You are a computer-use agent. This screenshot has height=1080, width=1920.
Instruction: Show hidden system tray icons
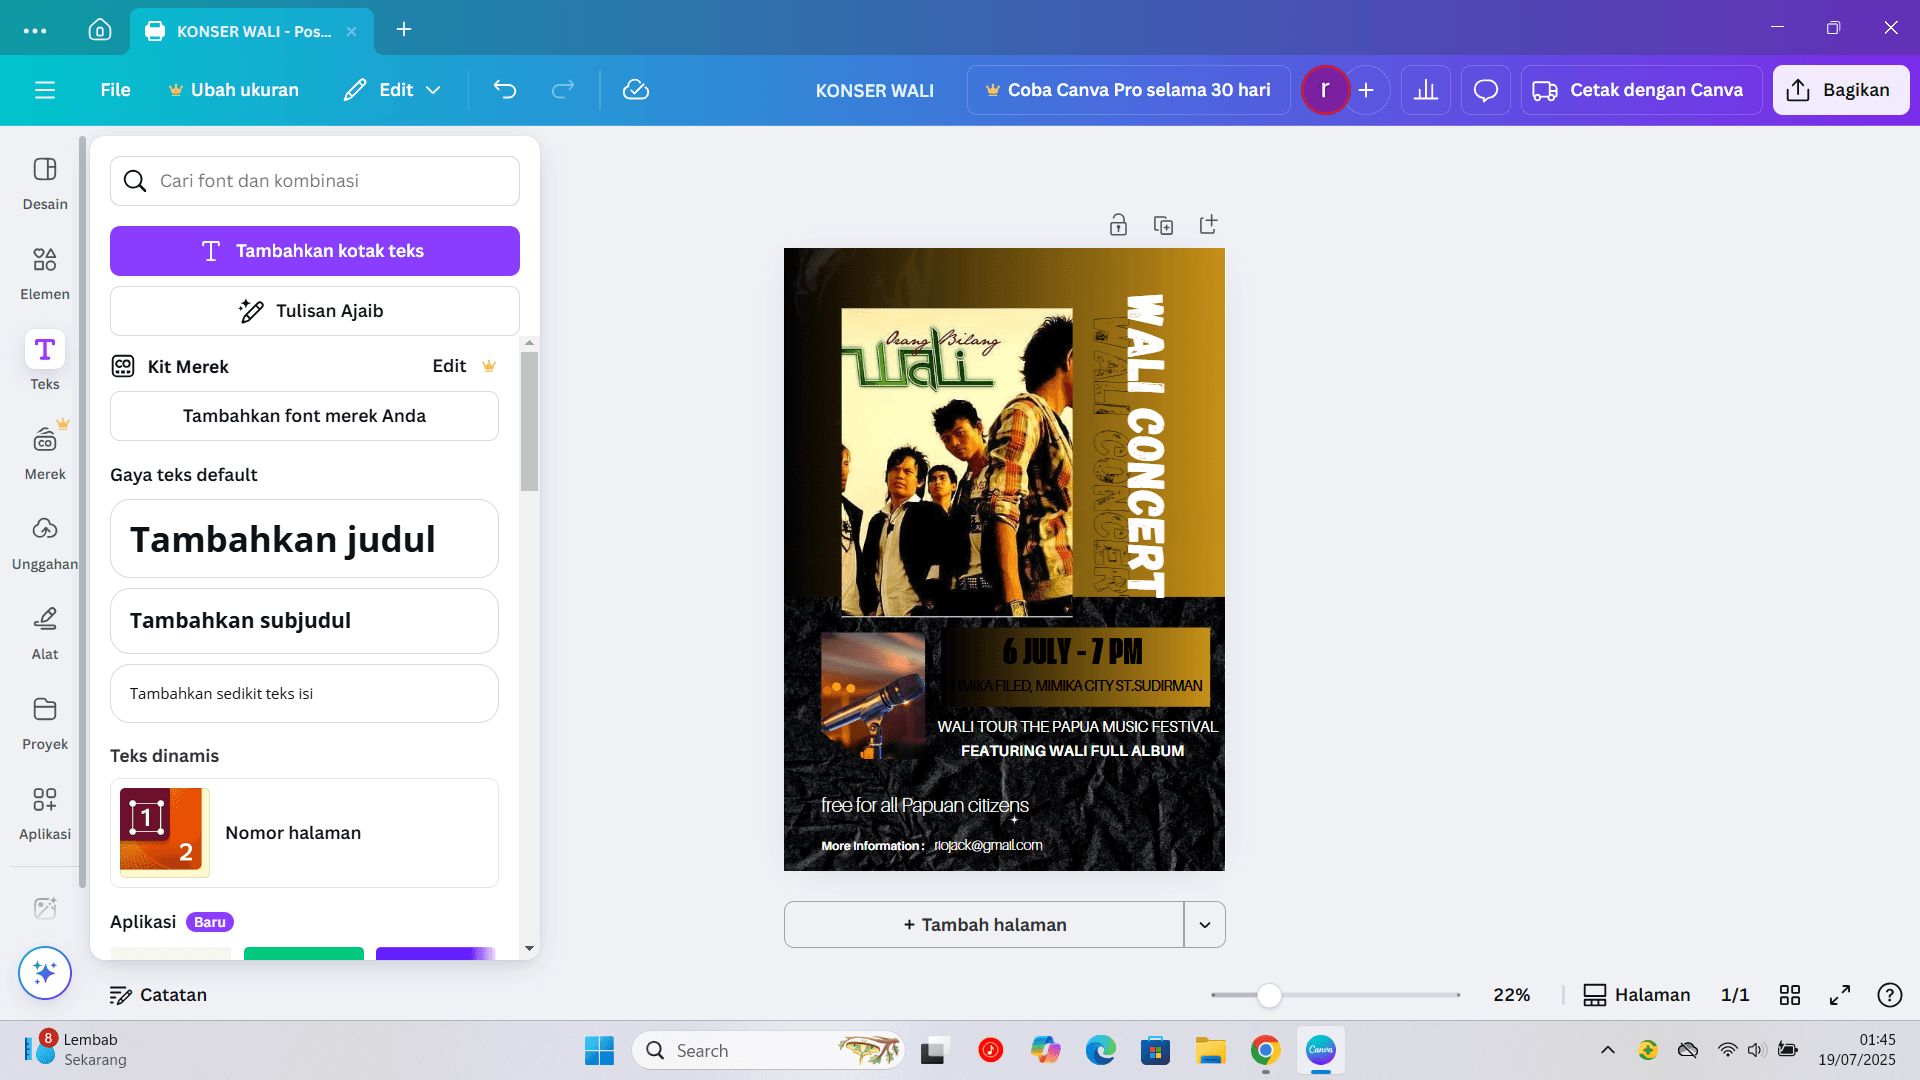click(1608, 1050)
